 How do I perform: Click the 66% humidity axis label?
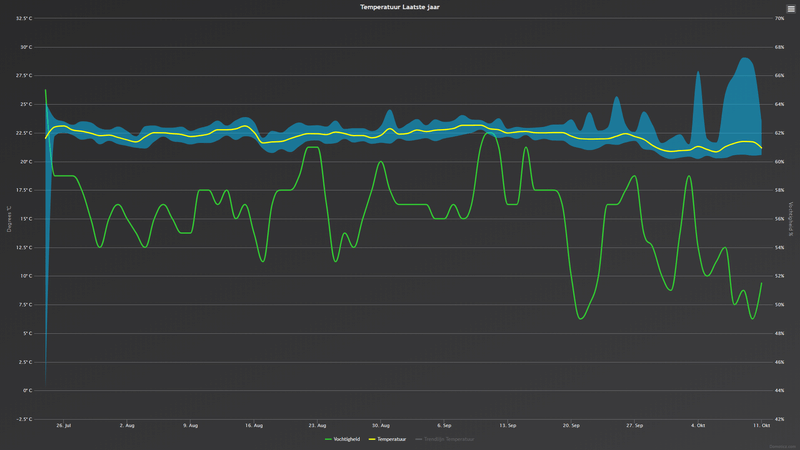[x=780, y=76]
